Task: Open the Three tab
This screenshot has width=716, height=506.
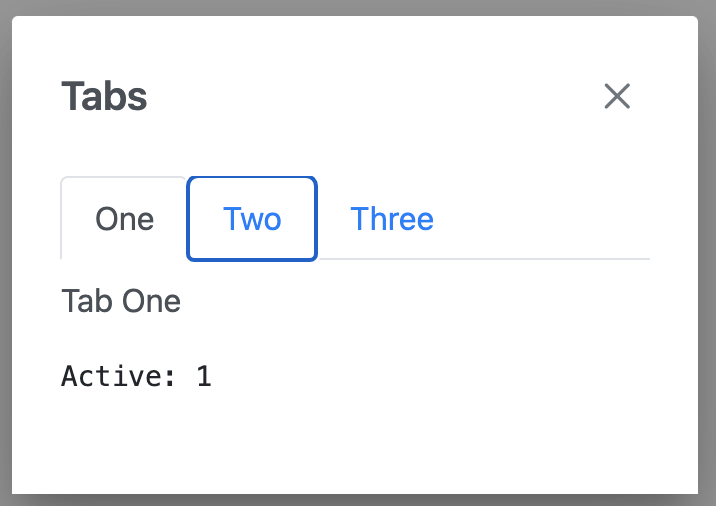Action: point(392,219)
